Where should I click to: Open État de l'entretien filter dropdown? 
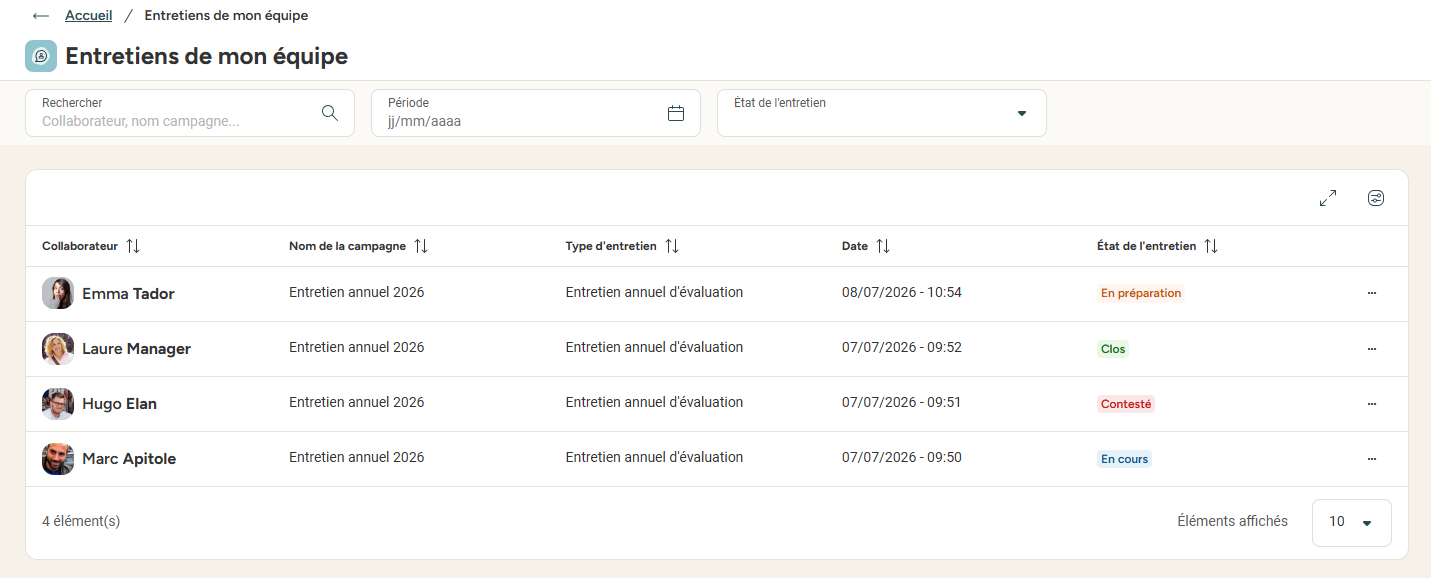pos(882,113)
